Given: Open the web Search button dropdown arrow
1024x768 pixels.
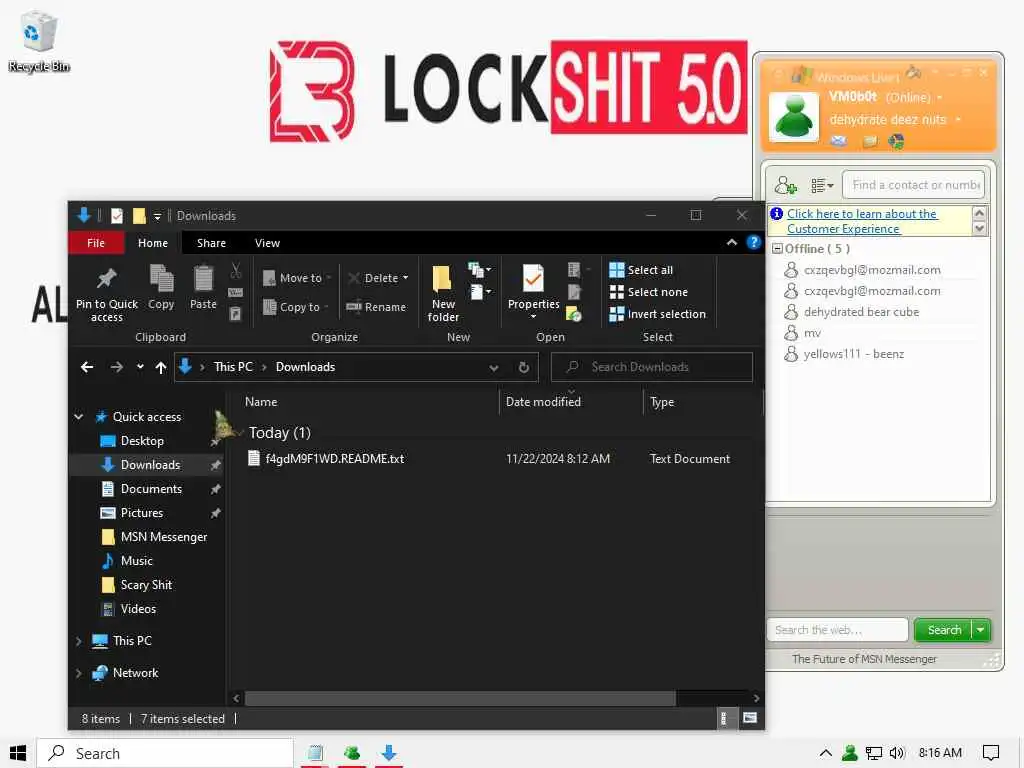Looking at the screenshot, I should [981, 630].
